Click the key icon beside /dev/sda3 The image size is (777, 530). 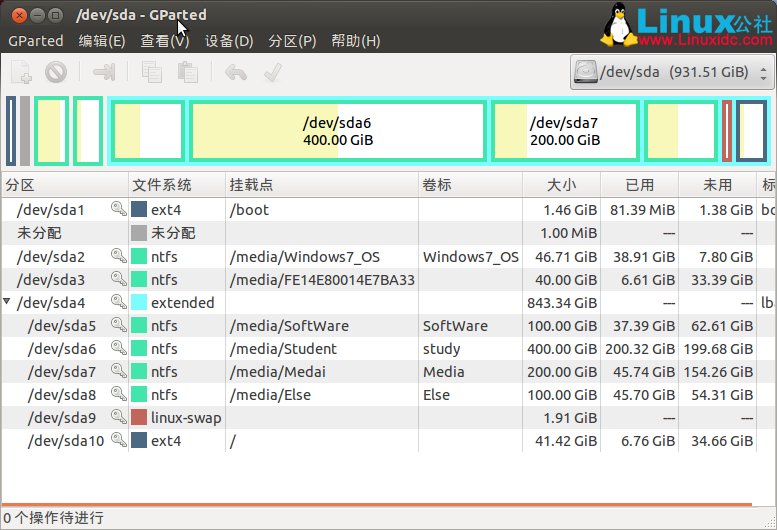point(118,279)
